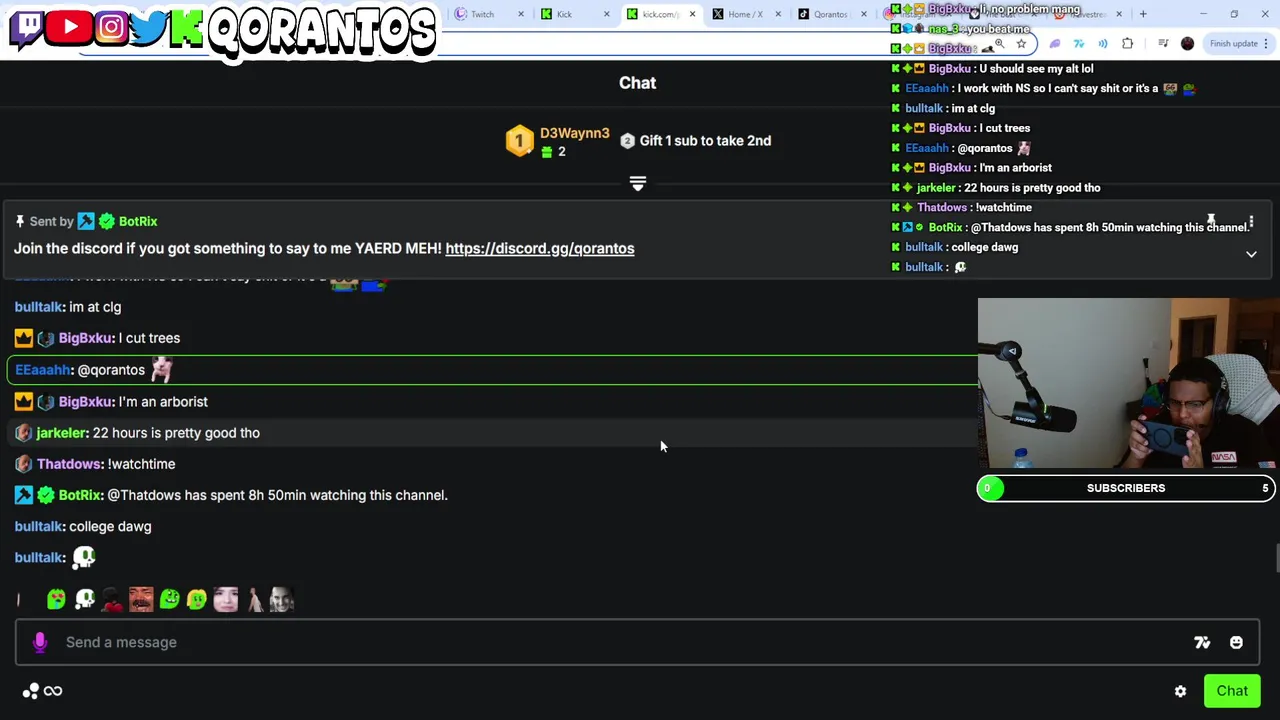Viewport: 1280px width, 720px height.
Task: Open the translate icon in message box
Action: click(x=1202, y=643)
